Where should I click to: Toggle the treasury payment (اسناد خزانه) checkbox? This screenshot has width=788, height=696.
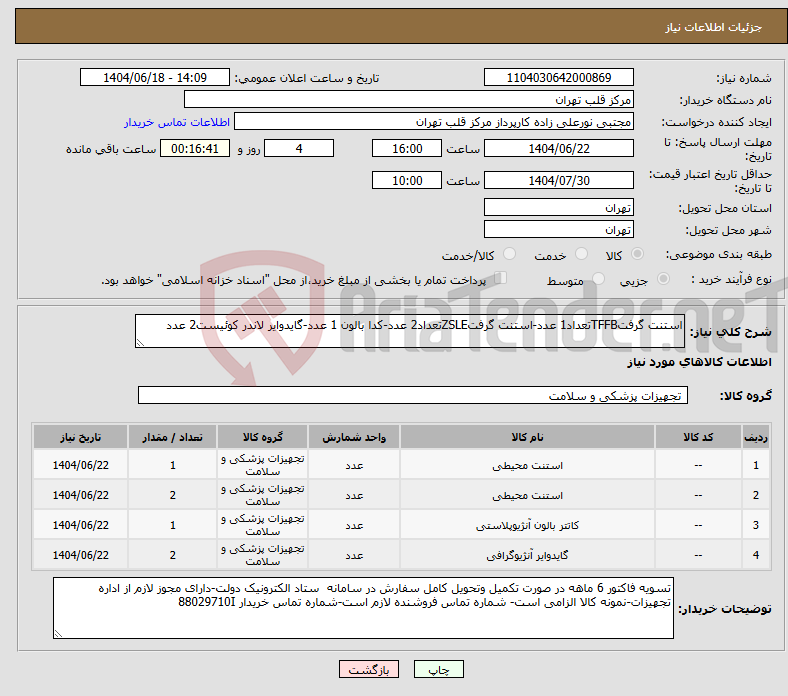click(x=501, y=280)
